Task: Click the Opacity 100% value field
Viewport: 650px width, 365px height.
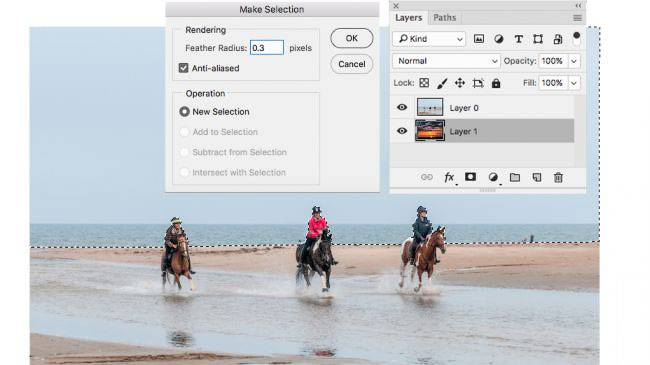Action: [x=553, y=61]
